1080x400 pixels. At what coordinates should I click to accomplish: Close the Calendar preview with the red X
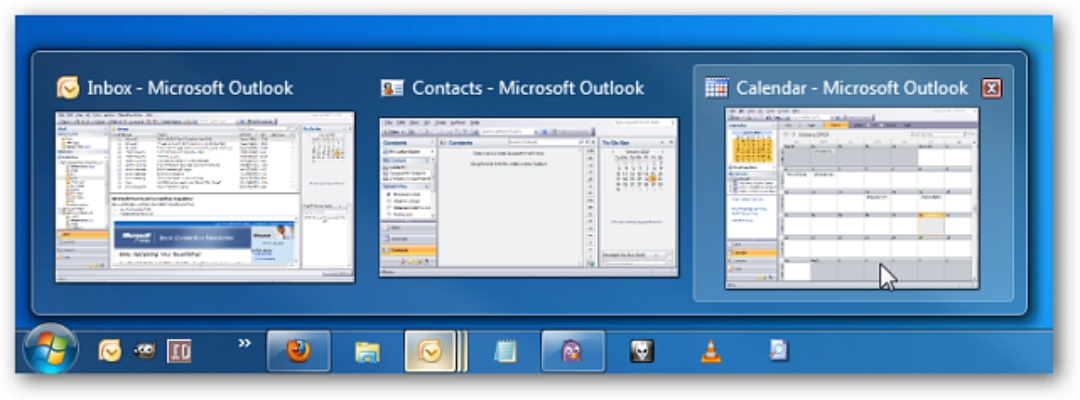point(990,88)
